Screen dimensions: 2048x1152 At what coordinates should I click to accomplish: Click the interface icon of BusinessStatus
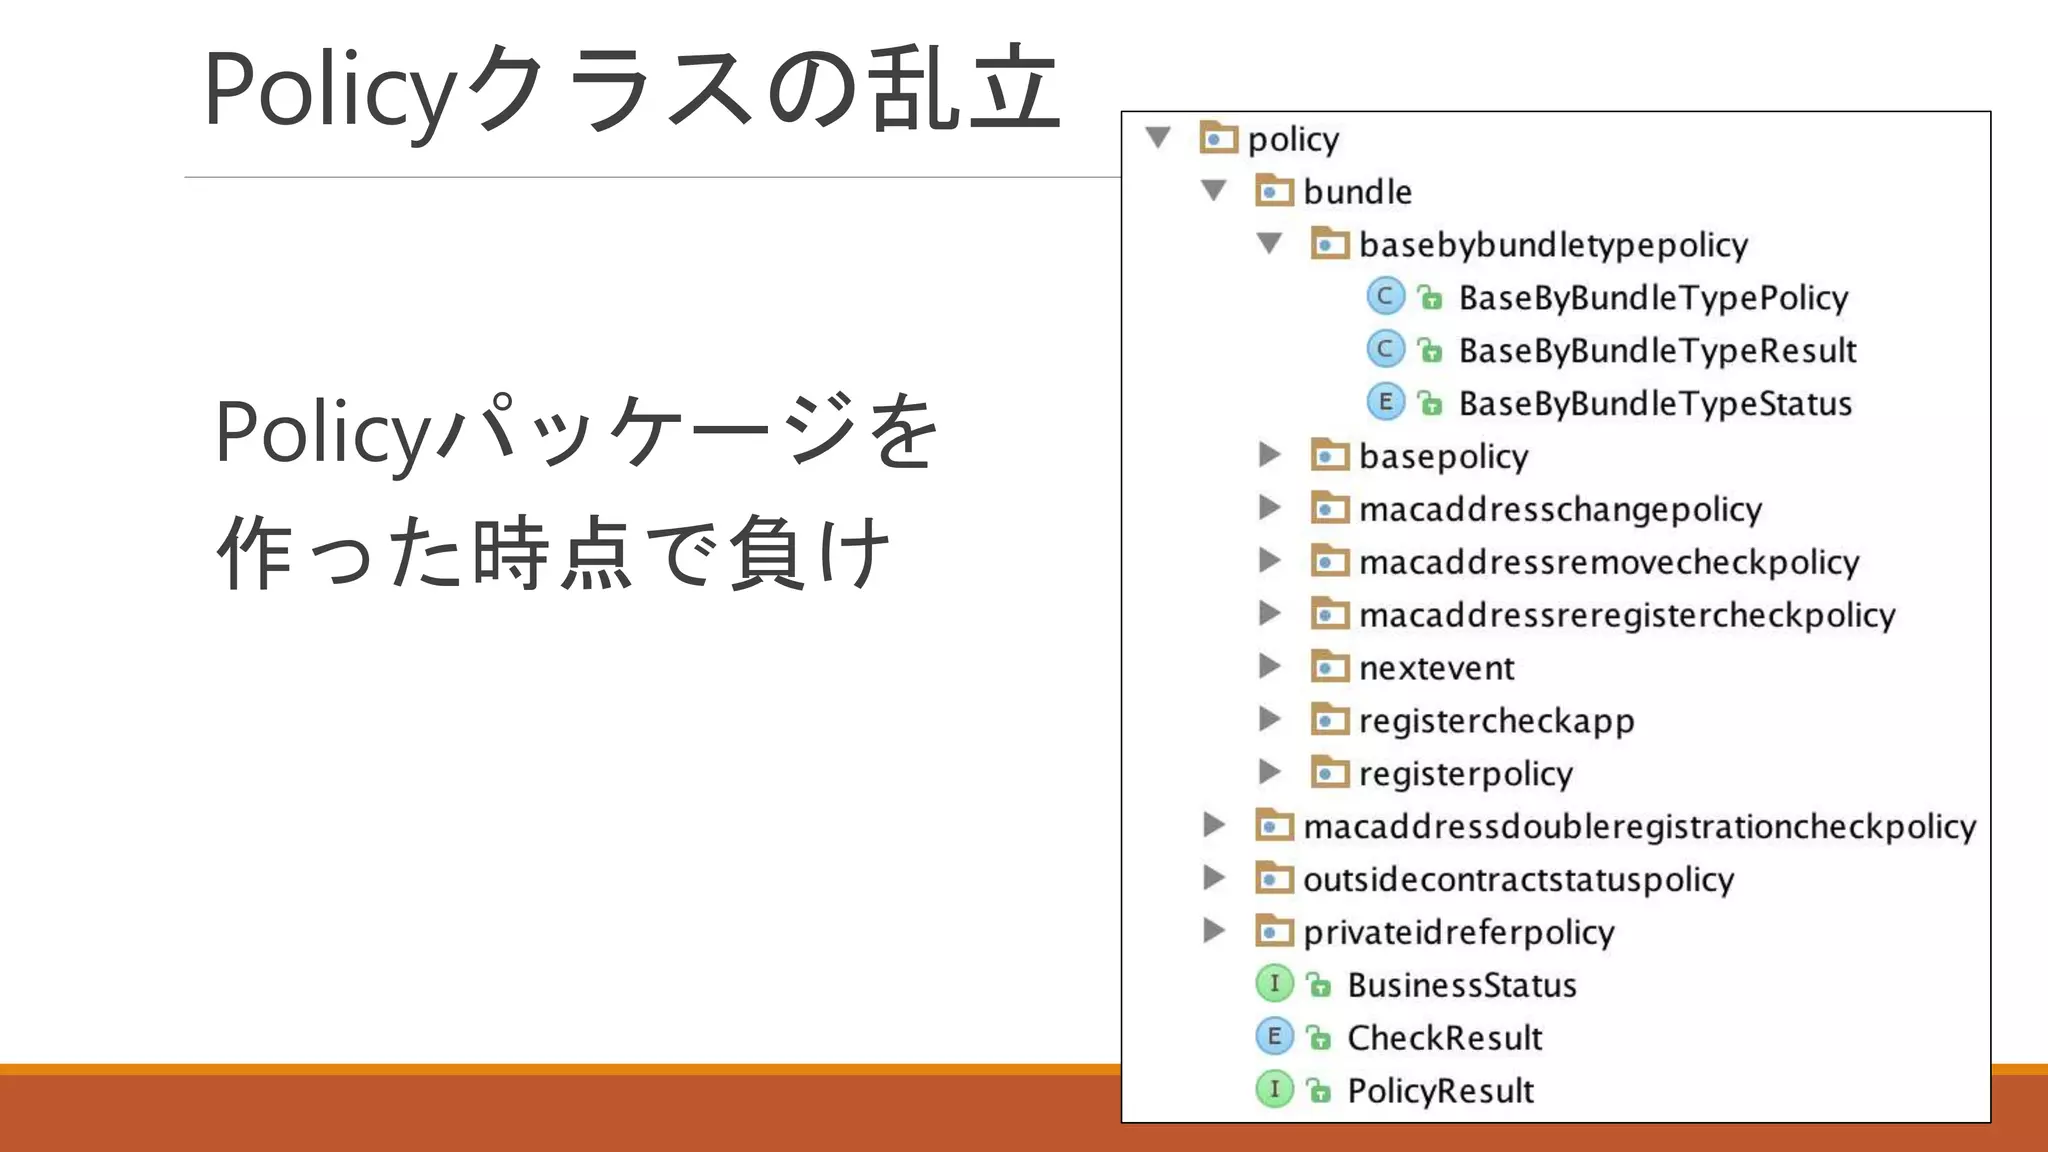pos(1275,984)
